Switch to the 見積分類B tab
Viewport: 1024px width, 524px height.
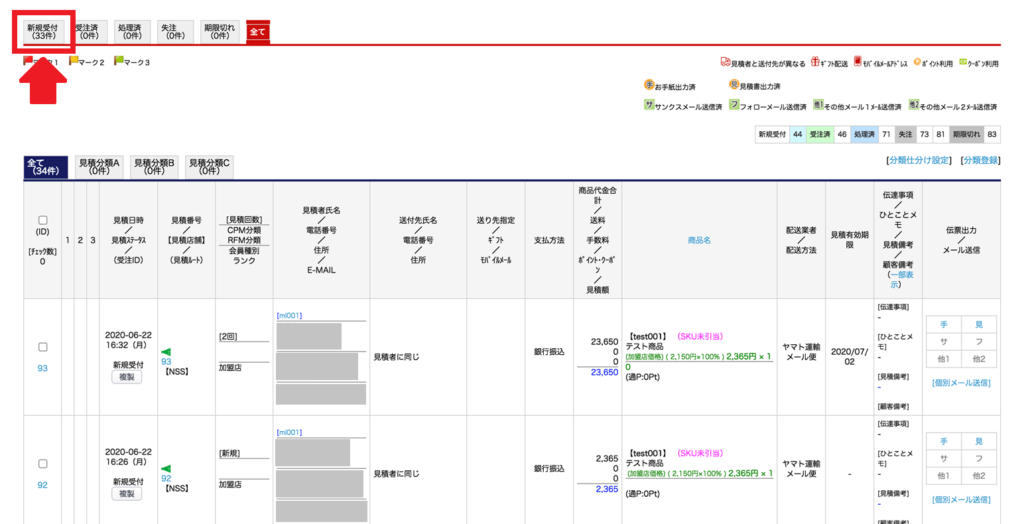(154, 167)
